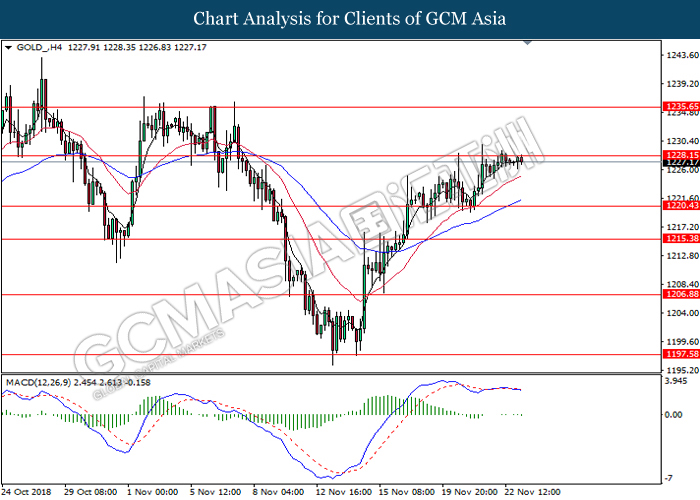
Task: Click the 1204.00 price axis value
Action: click(682, 313)
